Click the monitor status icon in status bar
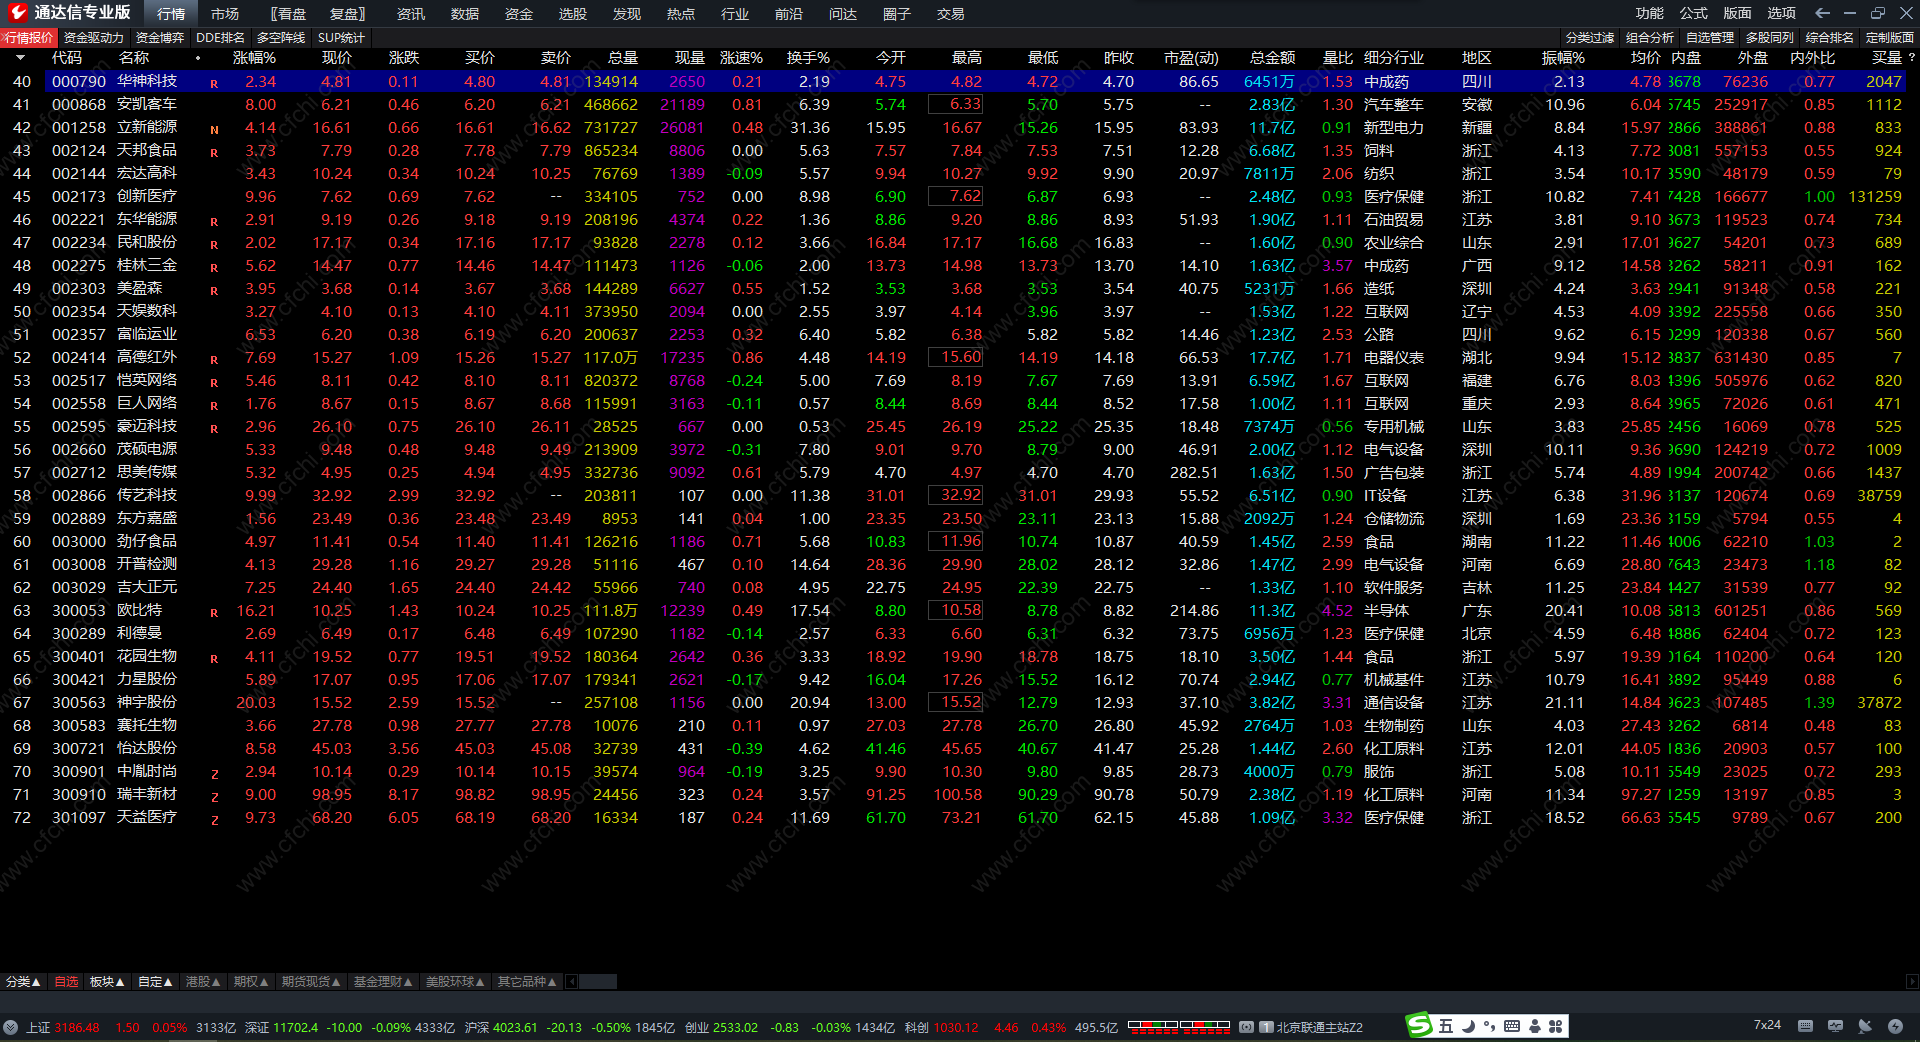 [1835, 1026]
